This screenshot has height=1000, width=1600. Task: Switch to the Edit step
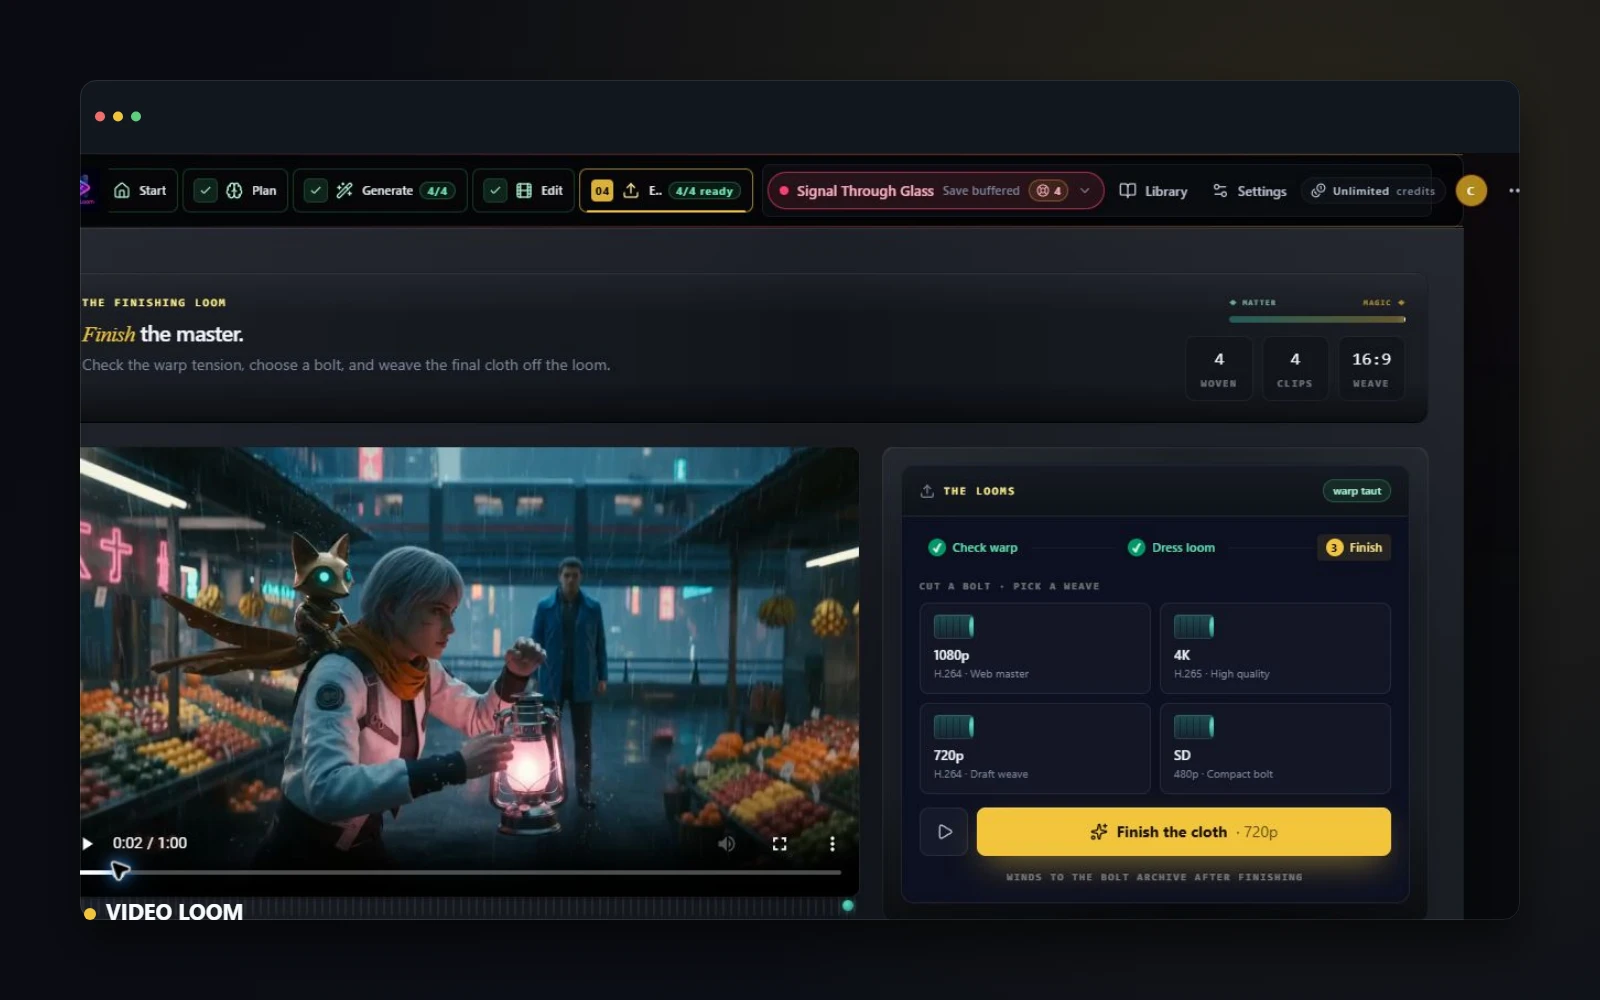pyautogui.click(x=523, y=190)
